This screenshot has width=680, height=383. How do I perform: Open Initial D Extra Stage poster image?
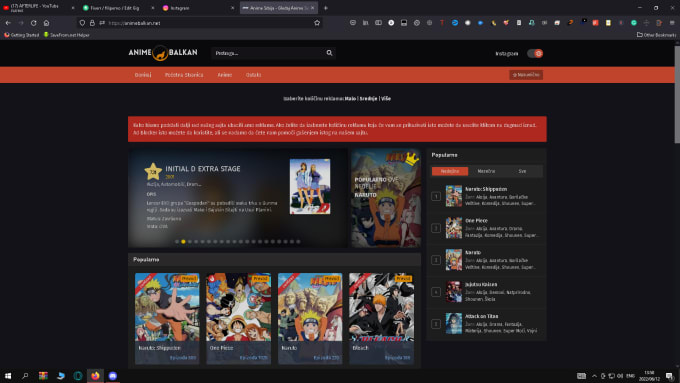[x=310, y=186]
